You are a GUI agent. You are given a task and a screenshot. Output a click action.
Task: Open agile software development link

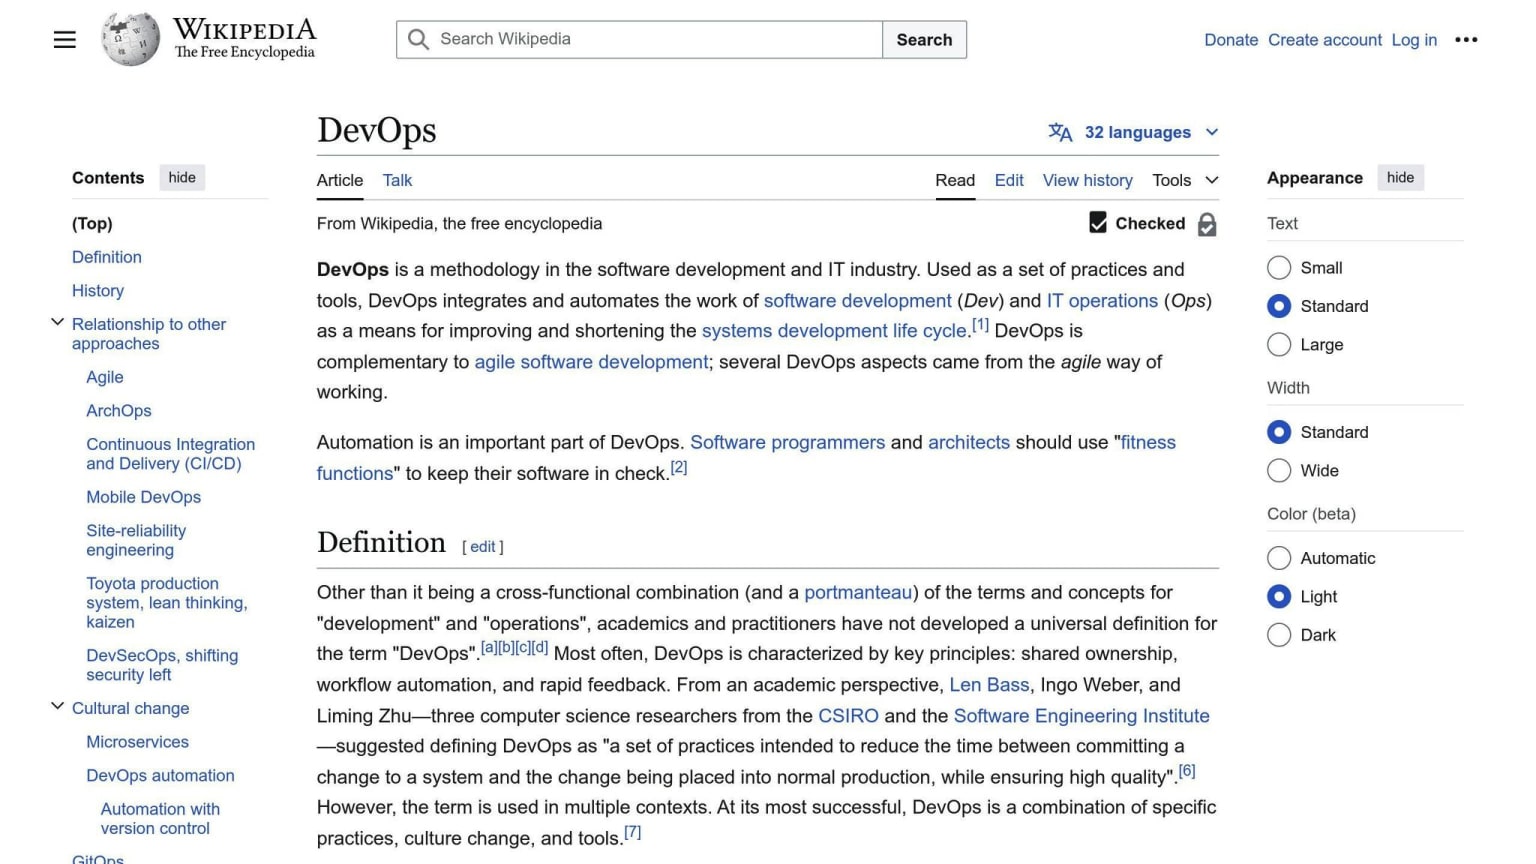[591, 362]
